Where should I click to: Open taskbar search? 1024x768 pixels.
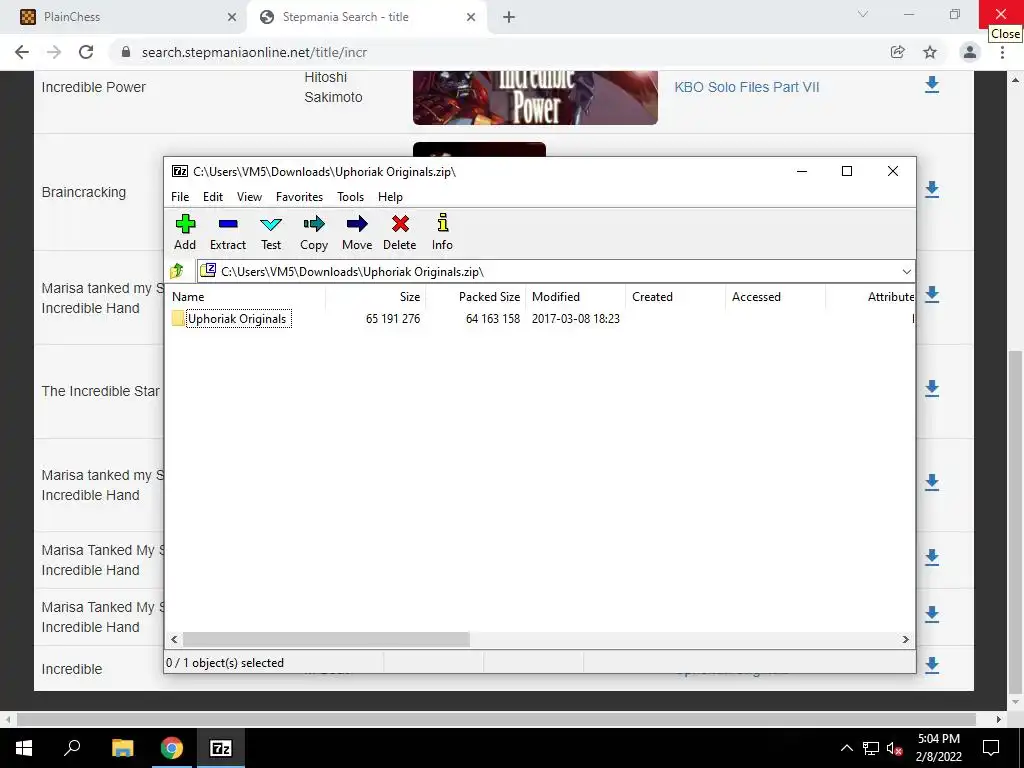(72, 748)
